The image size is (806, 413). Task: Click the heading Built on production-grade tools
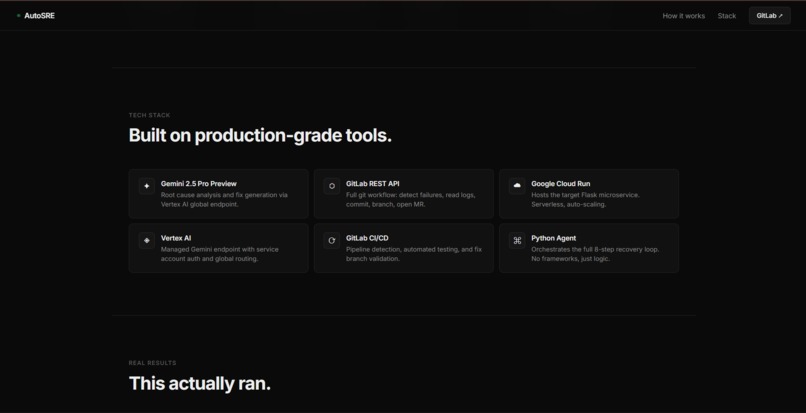tap(260, 136)
